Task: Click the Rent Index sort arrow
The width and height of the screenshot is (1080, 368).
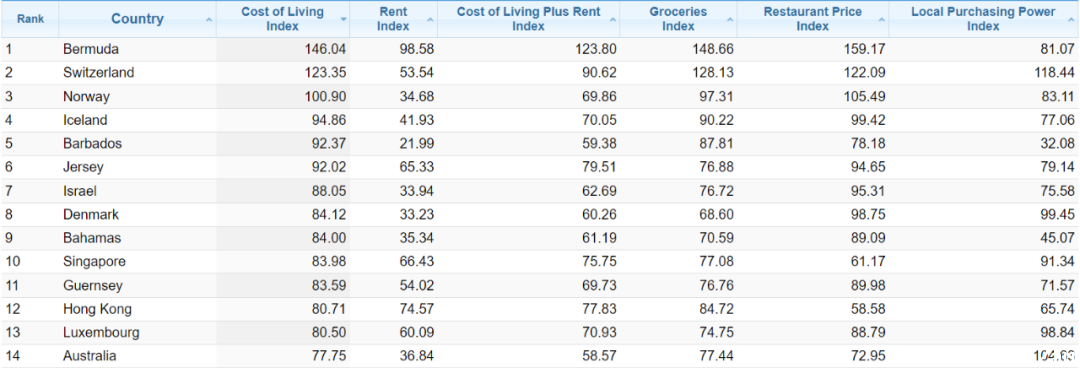Action: (430, 20)
